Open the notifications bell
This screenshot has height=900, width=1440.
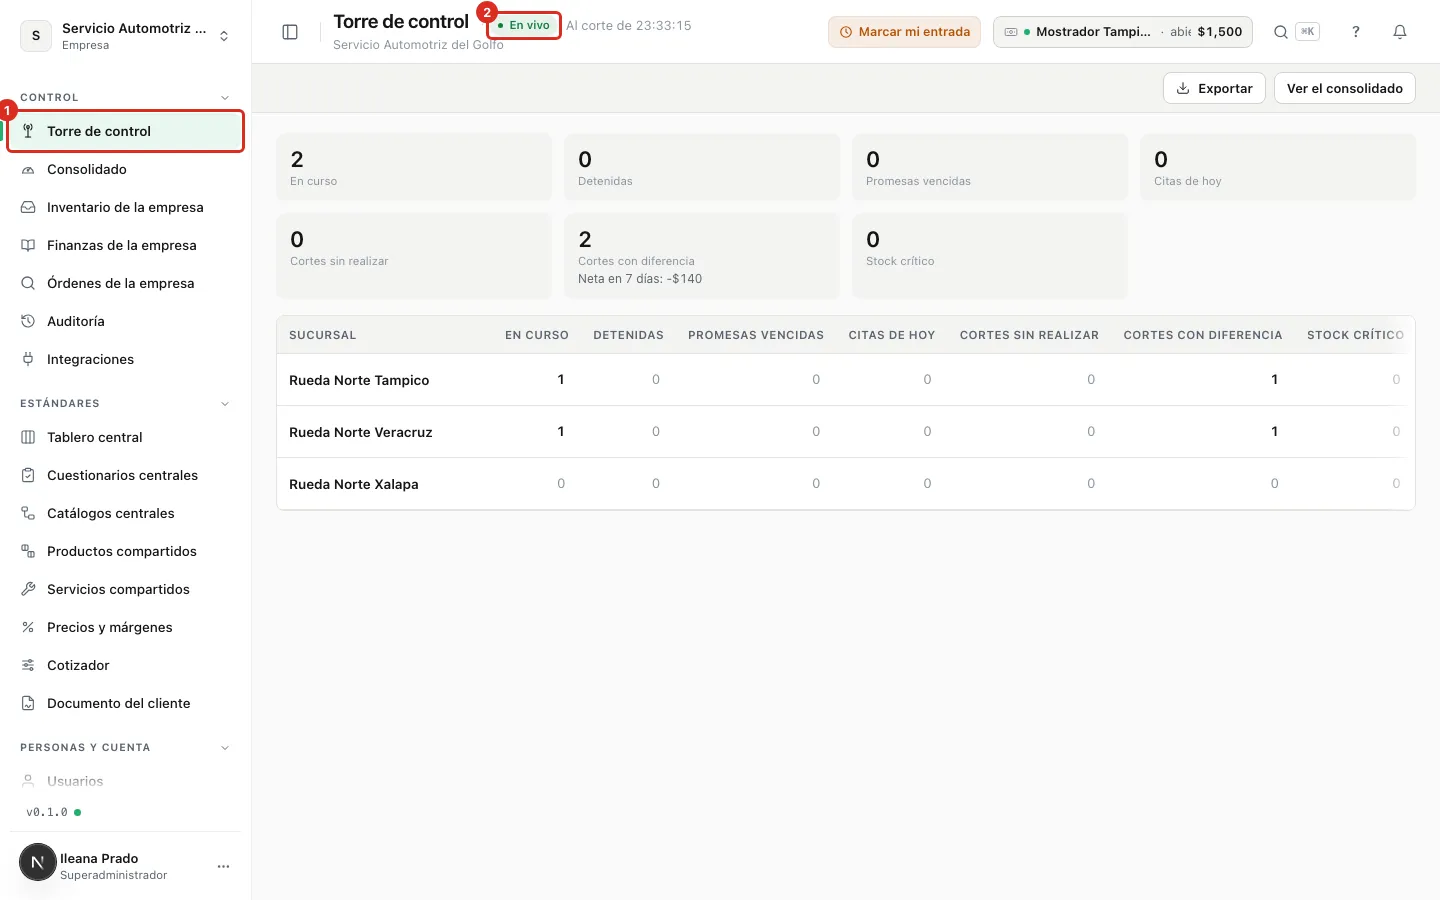coord(1400,32)
